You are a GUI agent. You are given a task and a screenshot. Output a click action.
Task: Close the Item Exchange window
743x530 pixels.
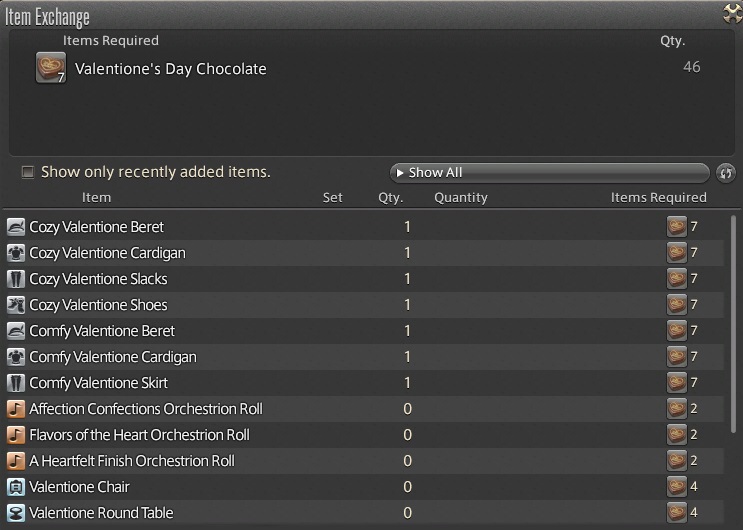click(731, 13)
